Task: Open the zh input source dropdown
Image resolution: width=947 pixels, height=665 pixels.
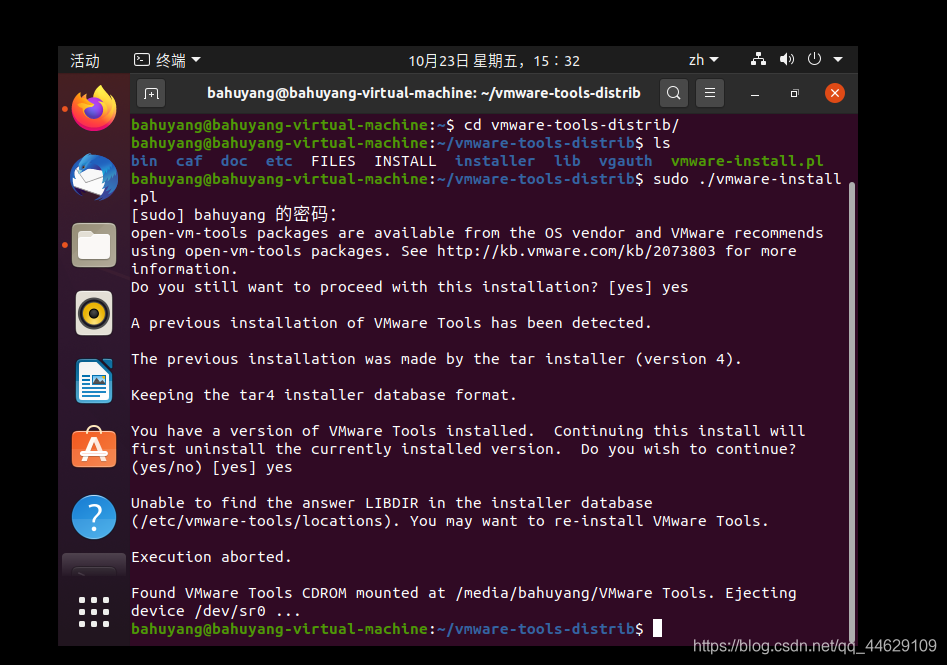Action: point(704,60)
